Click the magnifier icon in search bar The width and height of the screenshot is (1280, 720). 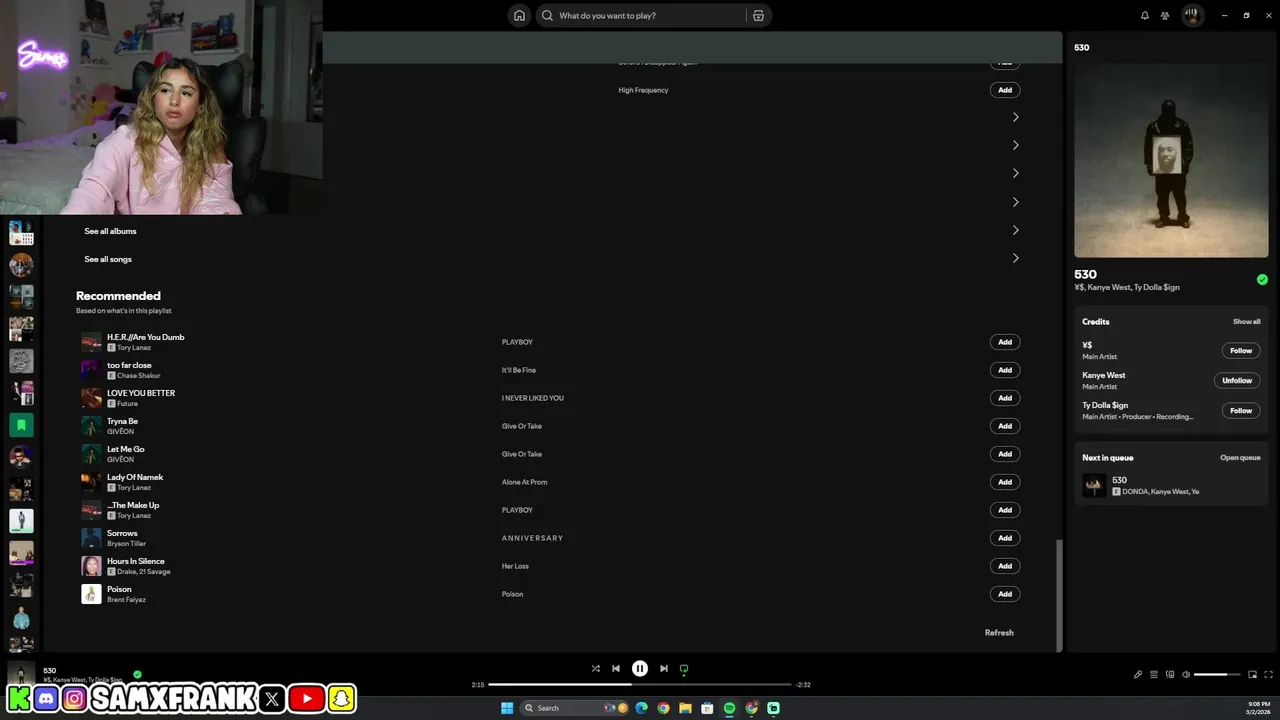coord(547,15)
